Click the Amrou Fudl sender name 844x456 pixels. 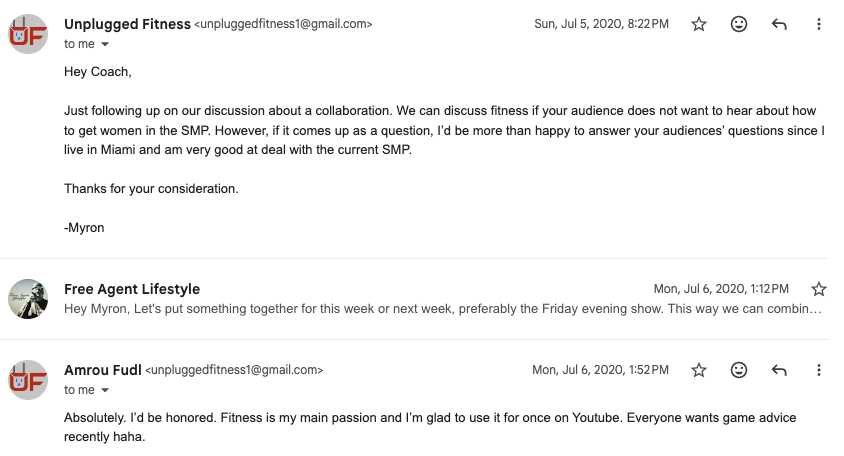102,370
